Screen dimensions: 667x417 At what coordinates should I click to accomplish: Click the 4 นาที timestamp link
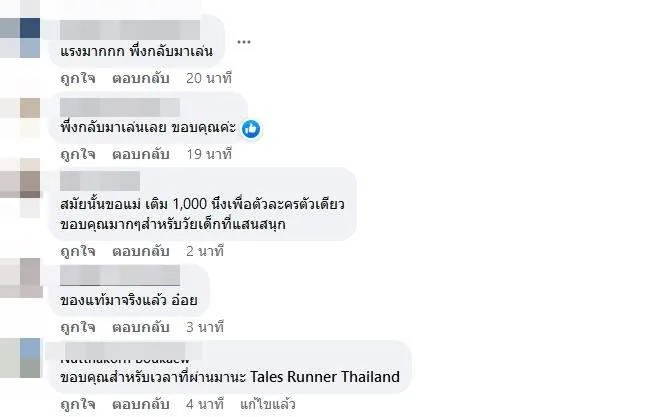click(205, 404)
